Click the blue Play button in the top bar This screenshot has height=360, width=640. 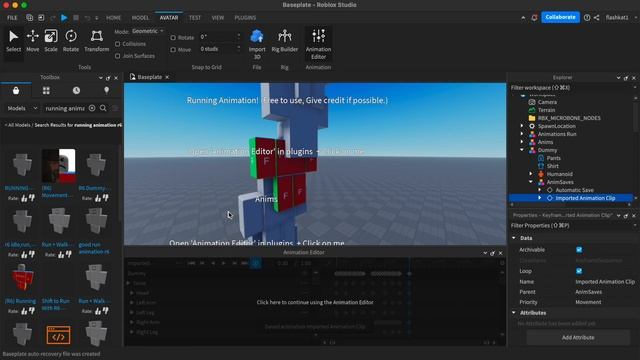click(64, 18)
